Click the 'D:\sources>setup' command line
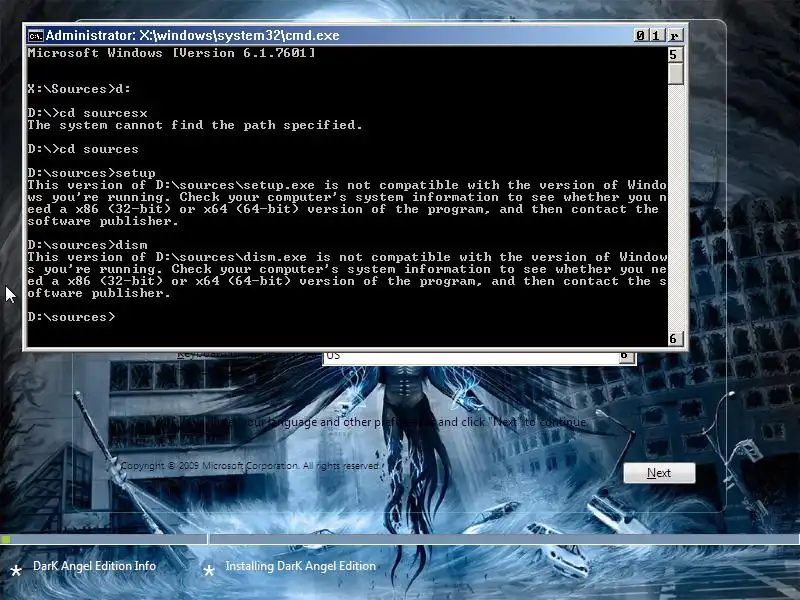800x600 pixels. pos(92,173)
